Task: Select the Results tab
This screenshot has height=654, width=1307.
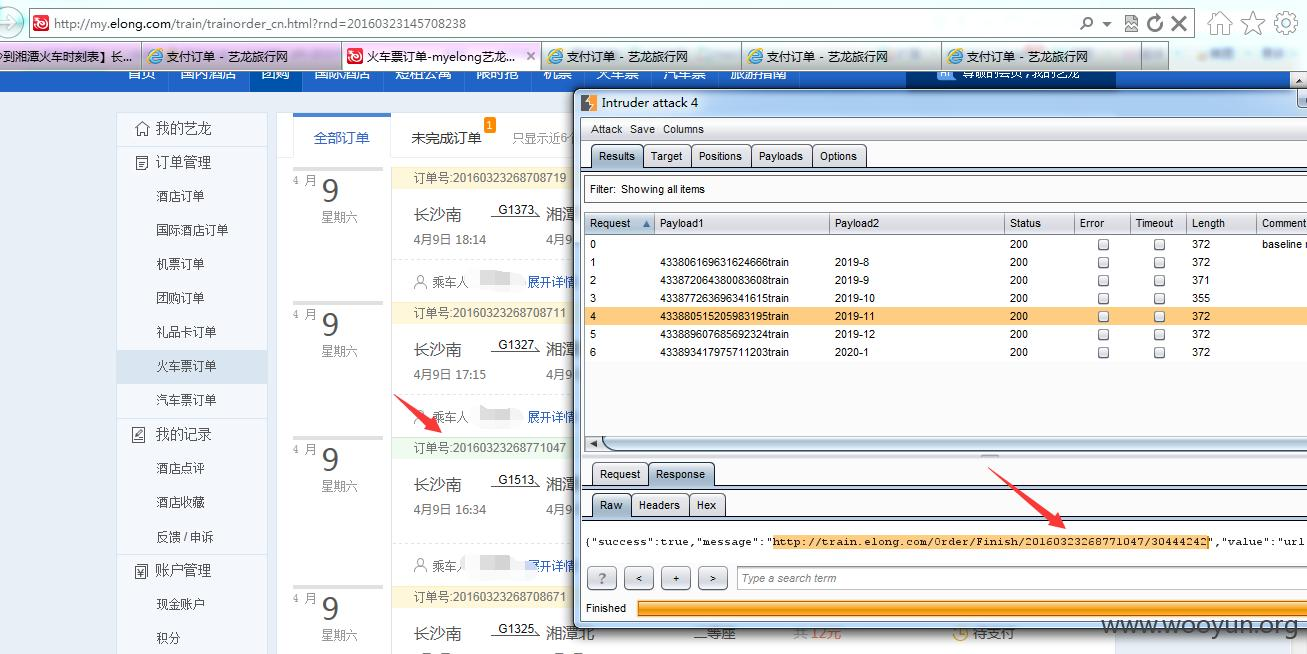Action: pyautogui.click(x=616, y=156)
